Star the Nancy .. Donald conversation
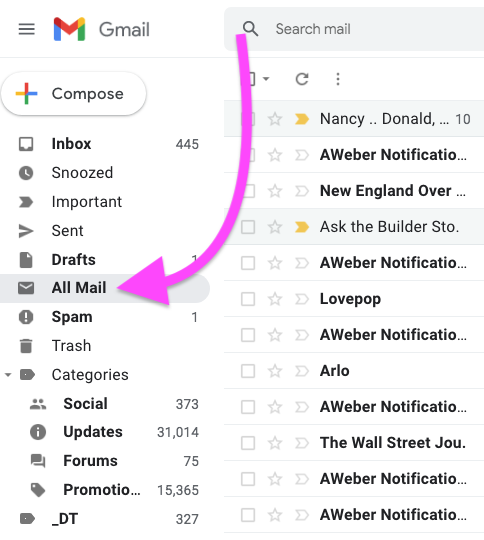The height and width of the screenshot is (540, 484). coord(275,119)
